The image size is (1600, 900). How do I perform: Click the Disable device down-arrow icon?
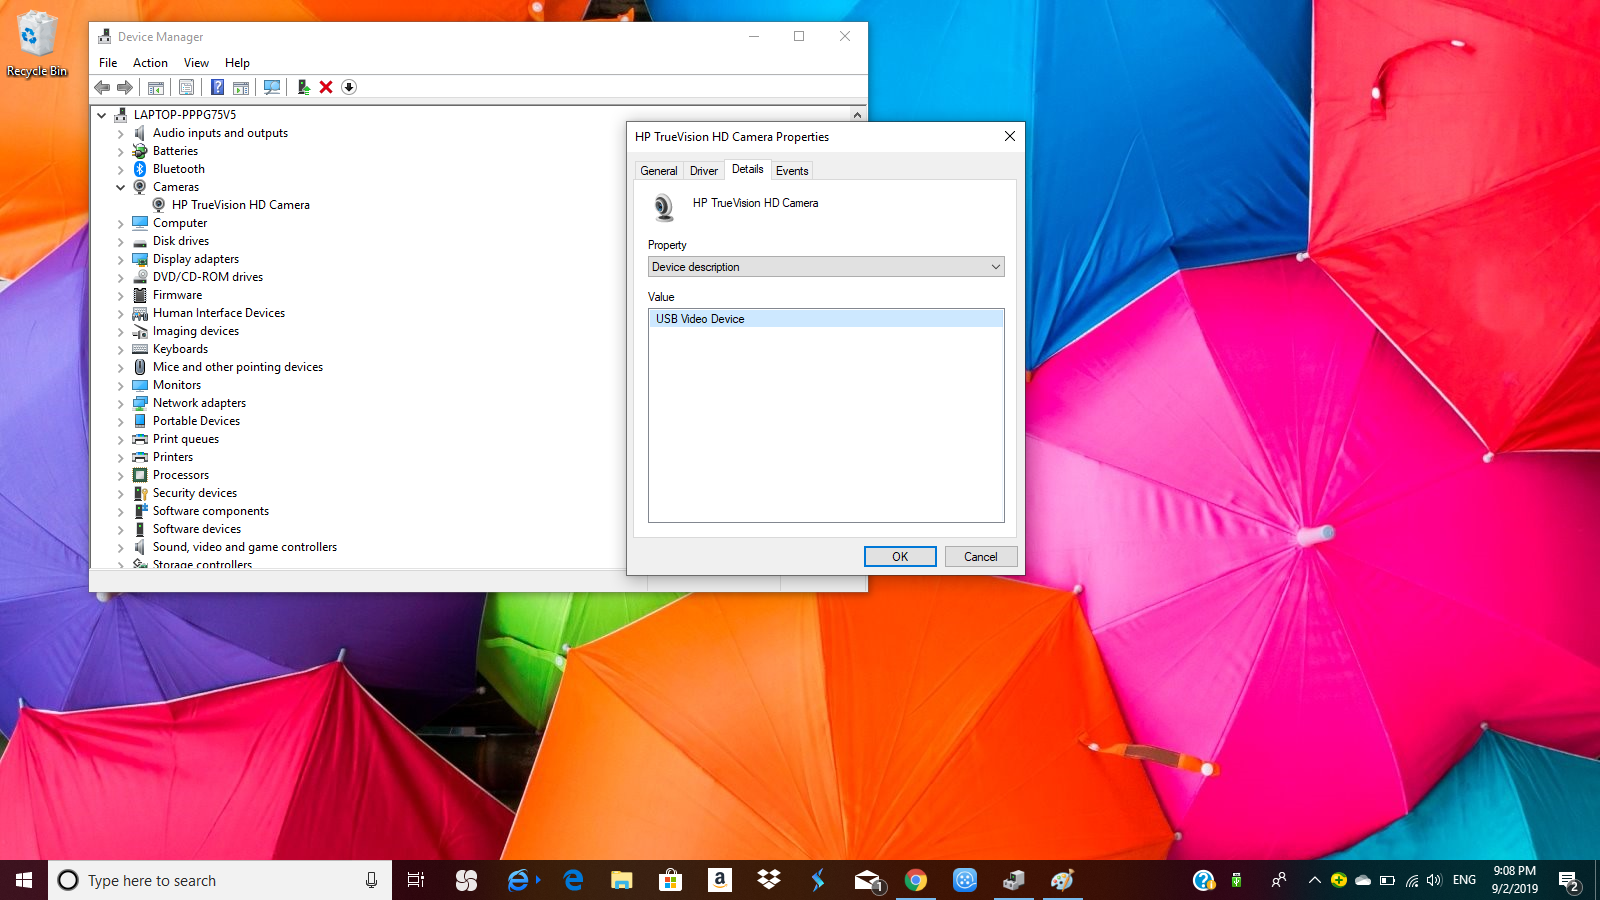[349, 87]
